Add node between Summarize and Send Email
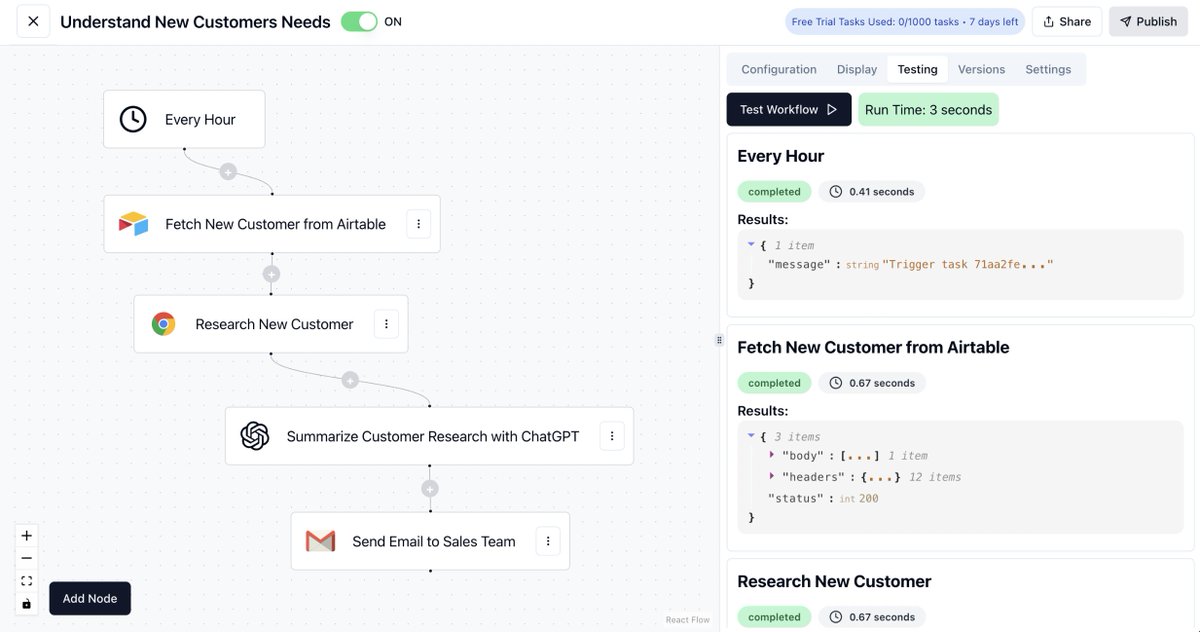 (x=430, y=489)
